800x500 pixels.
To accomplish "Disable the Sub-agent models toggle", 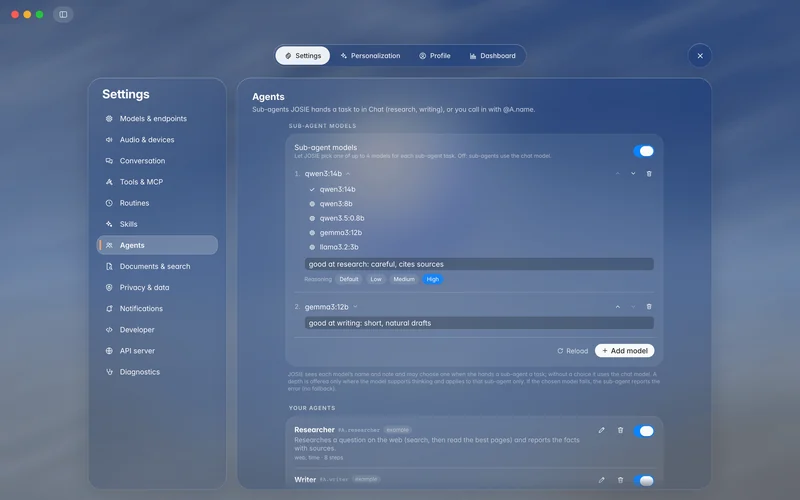I will [x=643, y=151].
